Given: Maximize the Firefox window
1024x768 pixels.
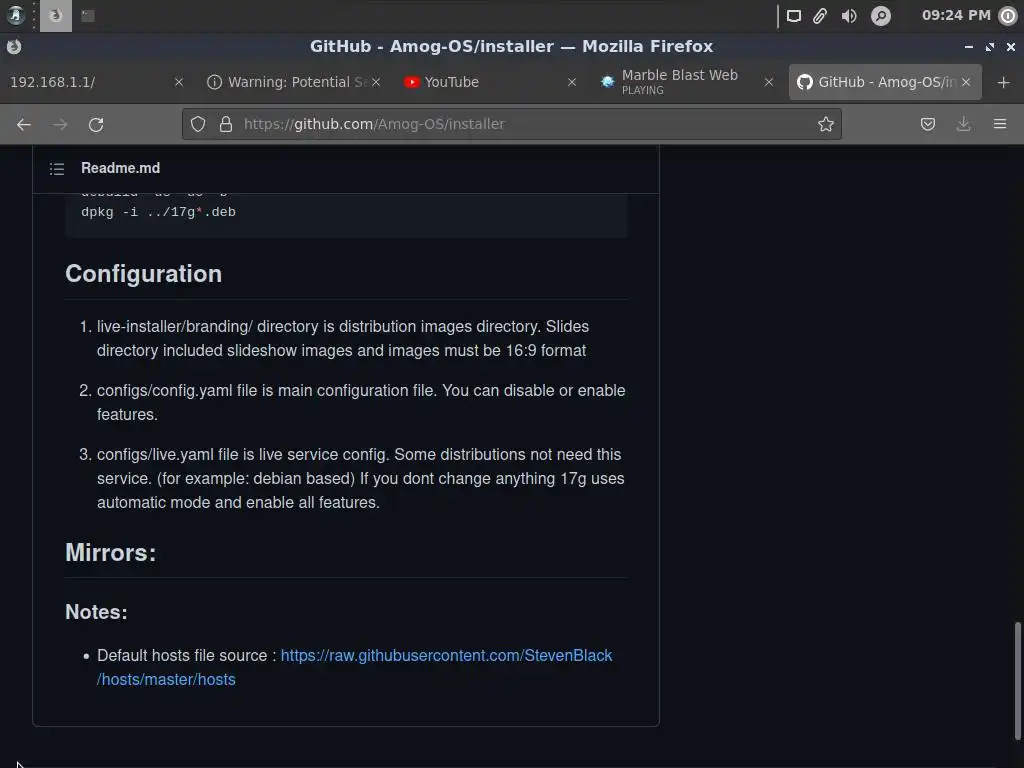Looking at the screenshot, I should pos(990,47).
